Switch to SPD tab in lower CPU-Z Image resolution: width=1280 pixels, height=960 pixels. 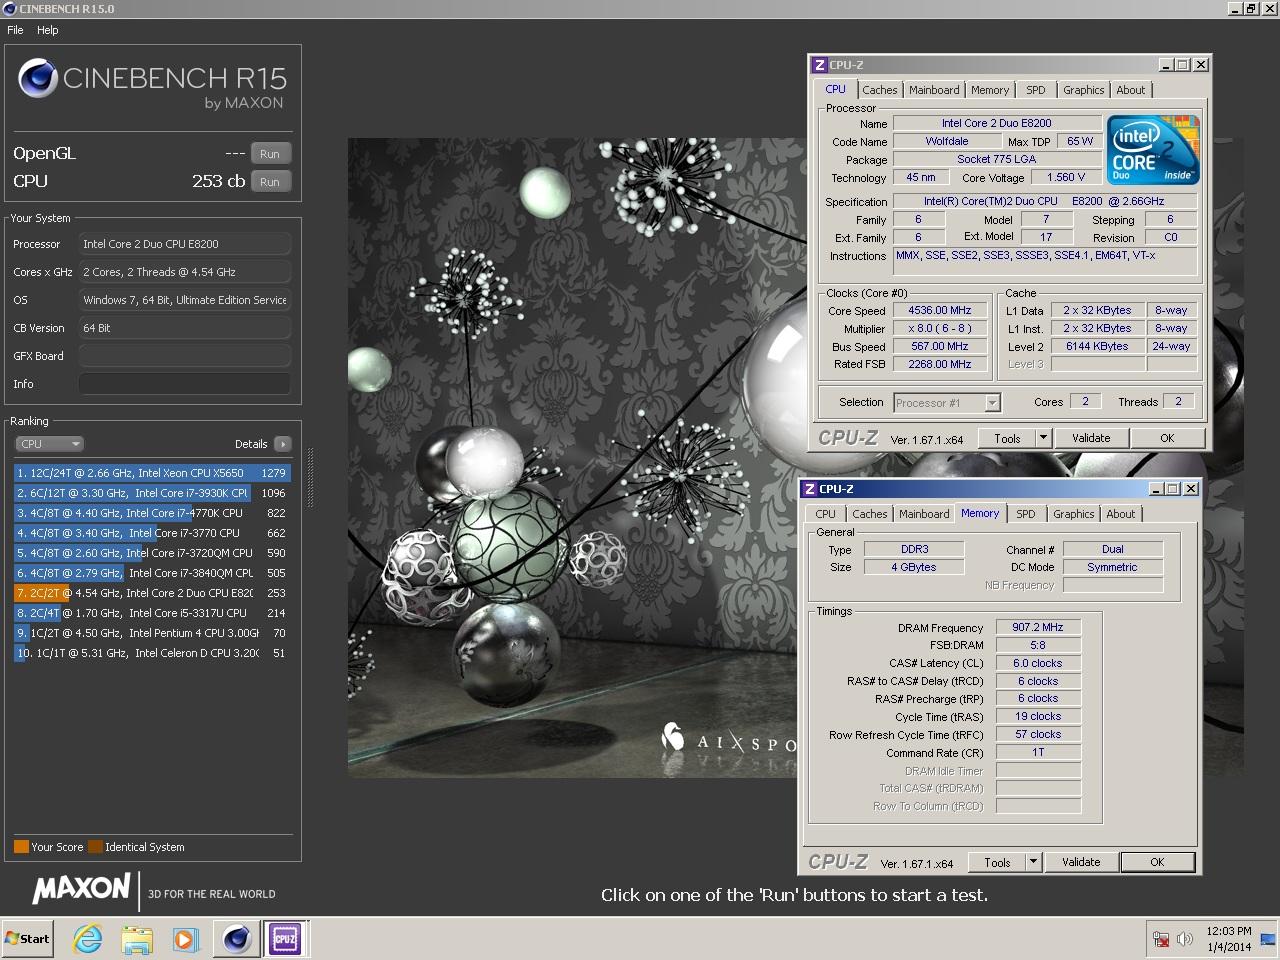1026,514
